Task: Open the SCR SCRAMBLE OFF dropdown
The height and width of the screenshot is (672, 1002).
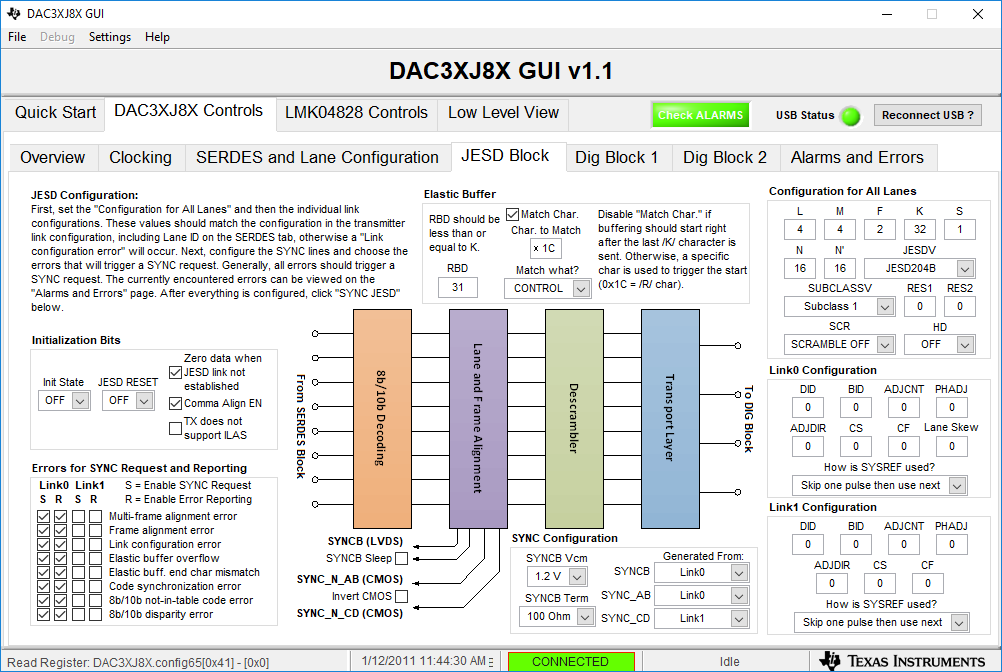Action: (x=839, y=344)
